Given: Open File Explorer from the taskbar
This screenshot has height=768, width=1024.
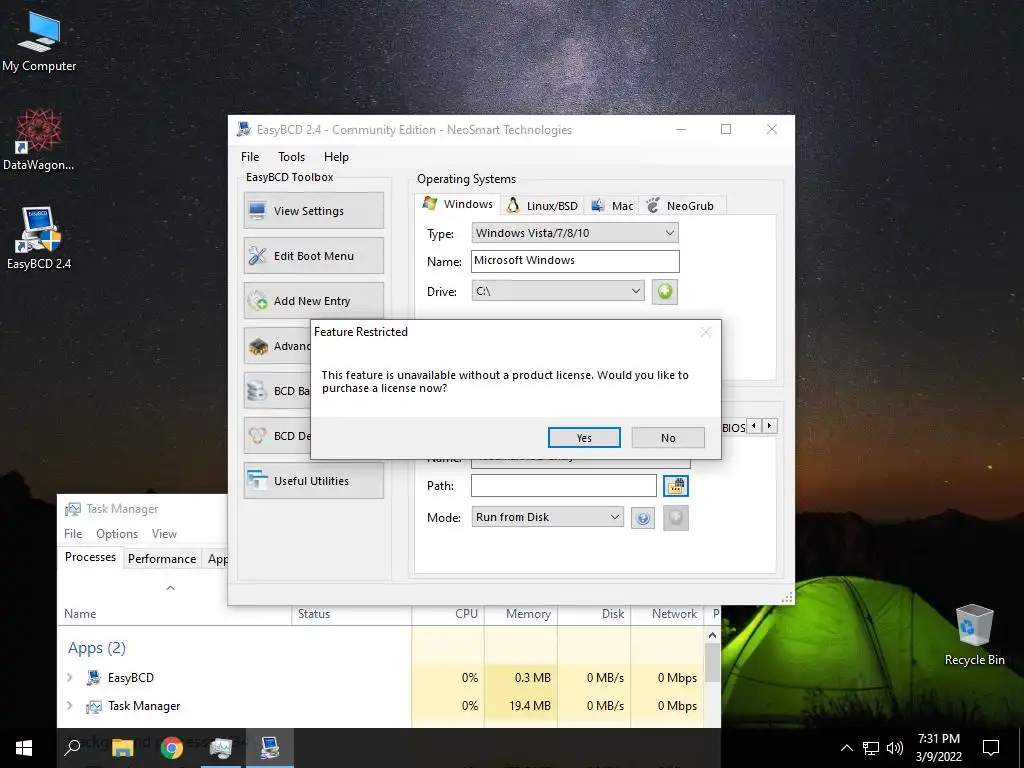Looking at the screenshot, I should [x=122, y=747].
